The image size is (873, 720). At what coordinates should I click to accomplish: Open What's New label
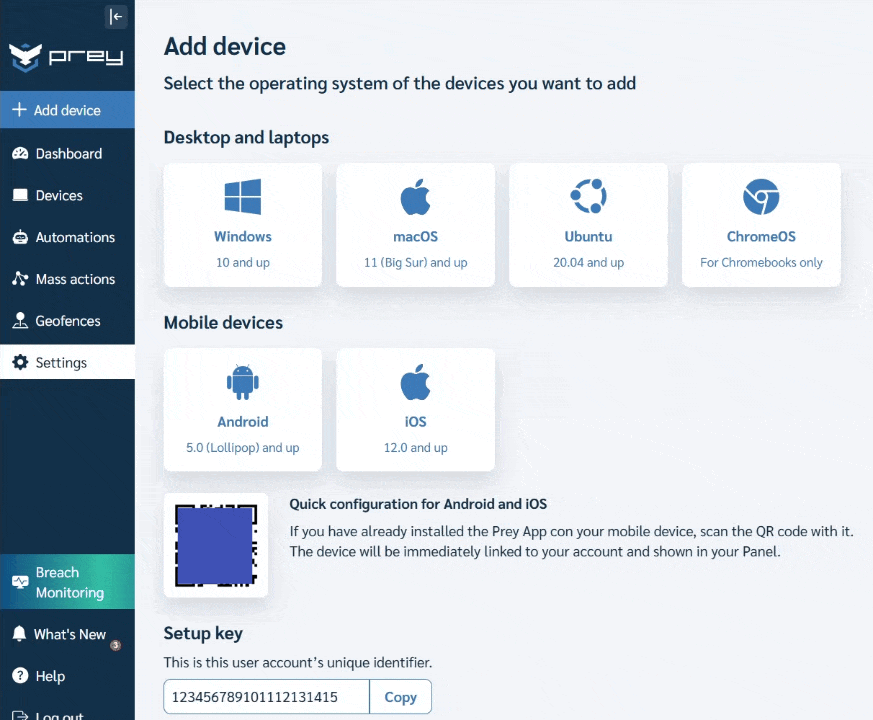coord(70,634)
